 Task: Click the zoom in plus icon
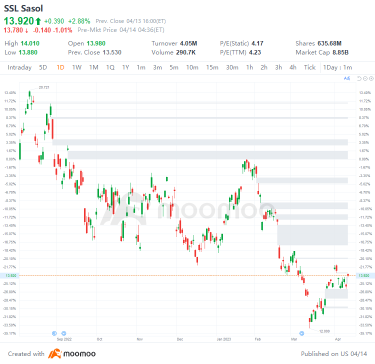click(x=371, y=79)
